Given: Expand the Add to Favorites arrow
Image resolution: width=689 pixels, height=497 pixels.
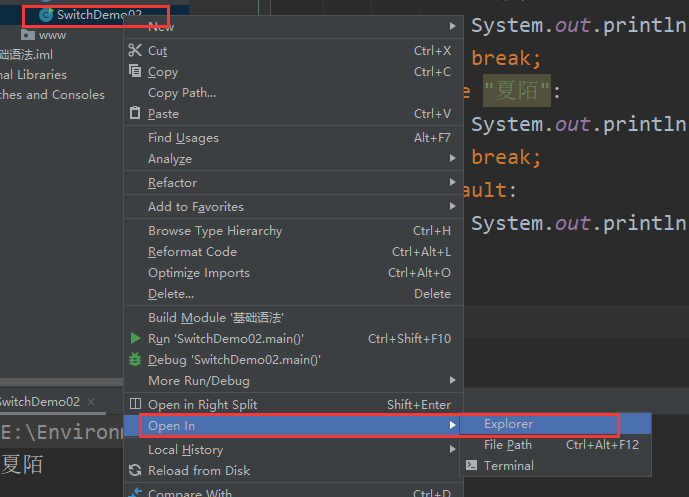Looking at the screenshot, I should [x=452, y=206].
